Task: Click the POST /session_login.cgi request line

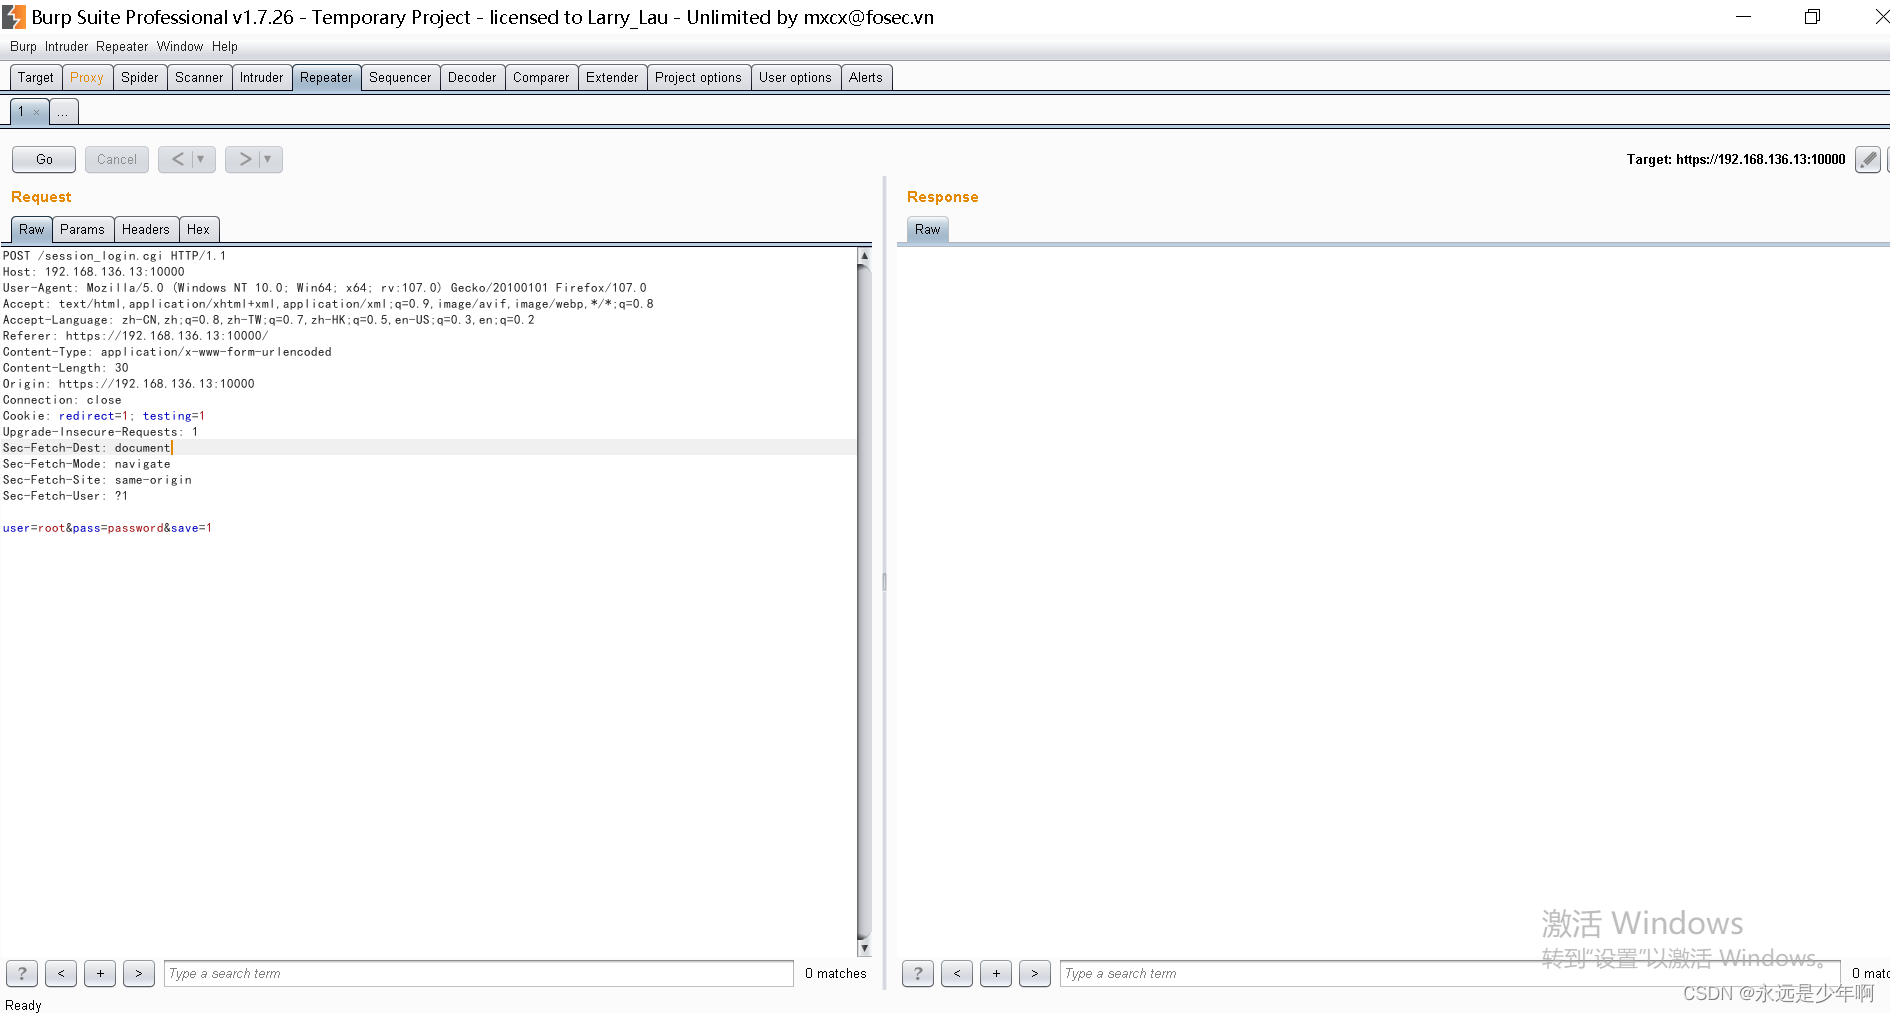Action: click(x=114, y=256)
